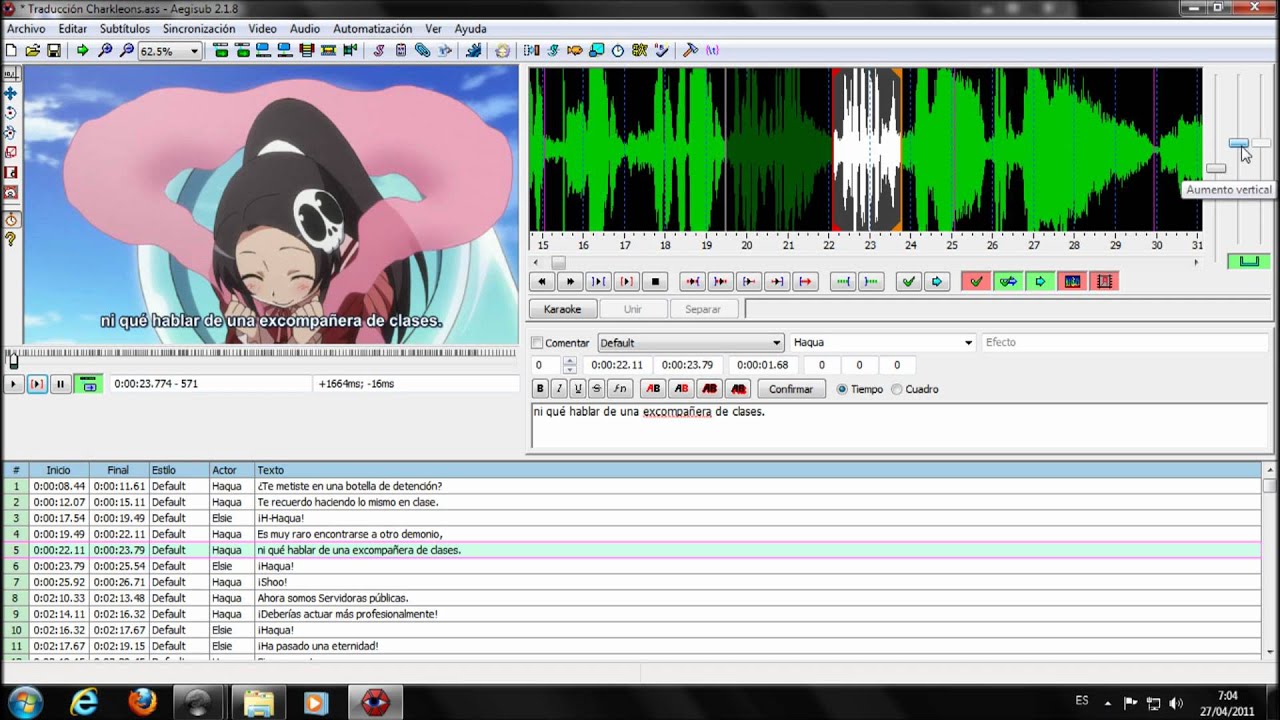Open the Default style dropdown

(690, 343)
